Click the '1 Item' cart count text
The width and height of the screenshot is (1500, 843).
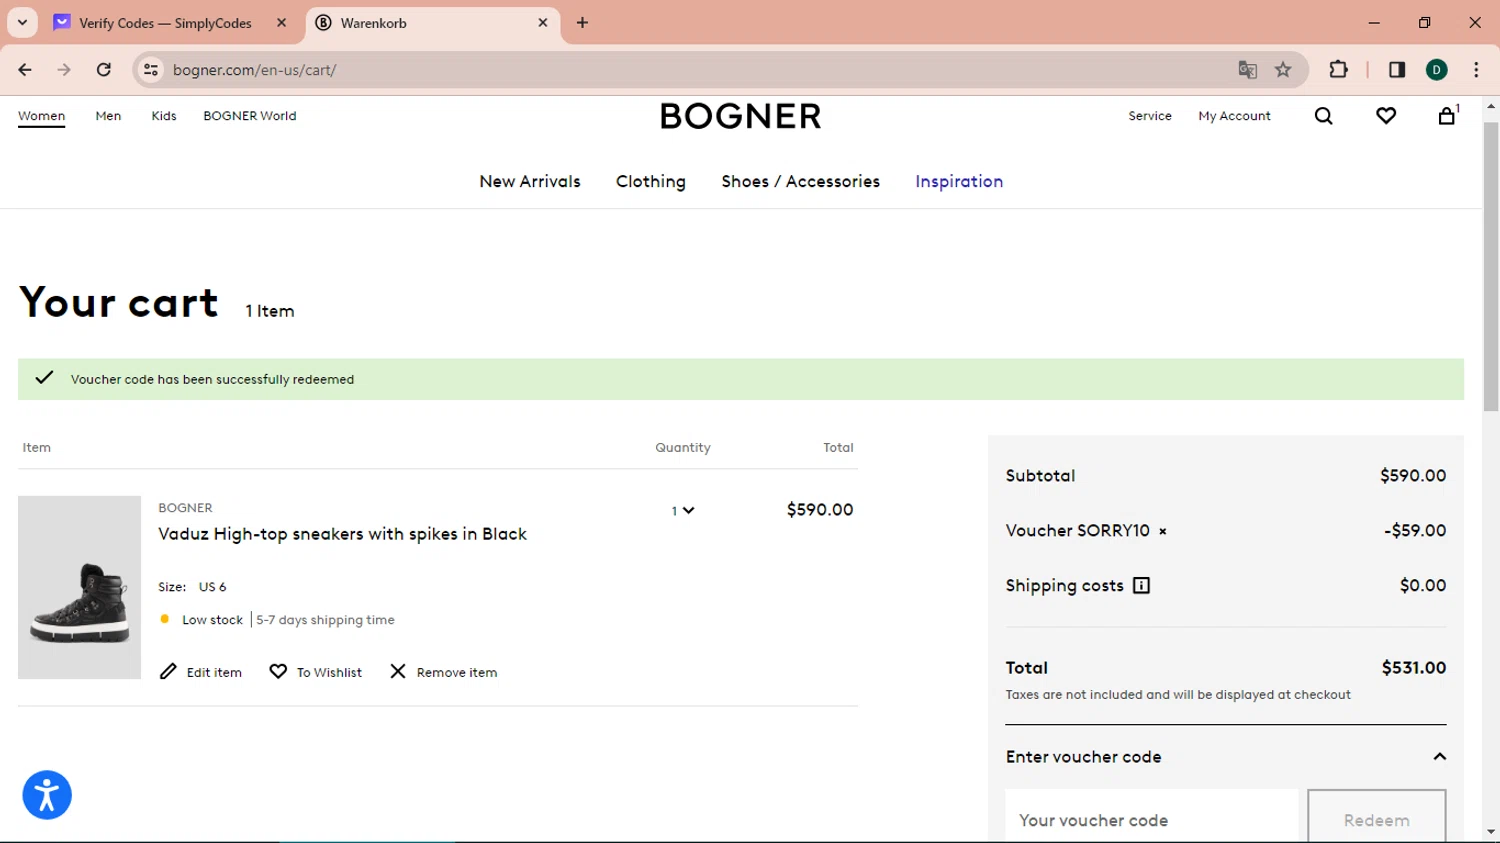(x=270, y=311)
